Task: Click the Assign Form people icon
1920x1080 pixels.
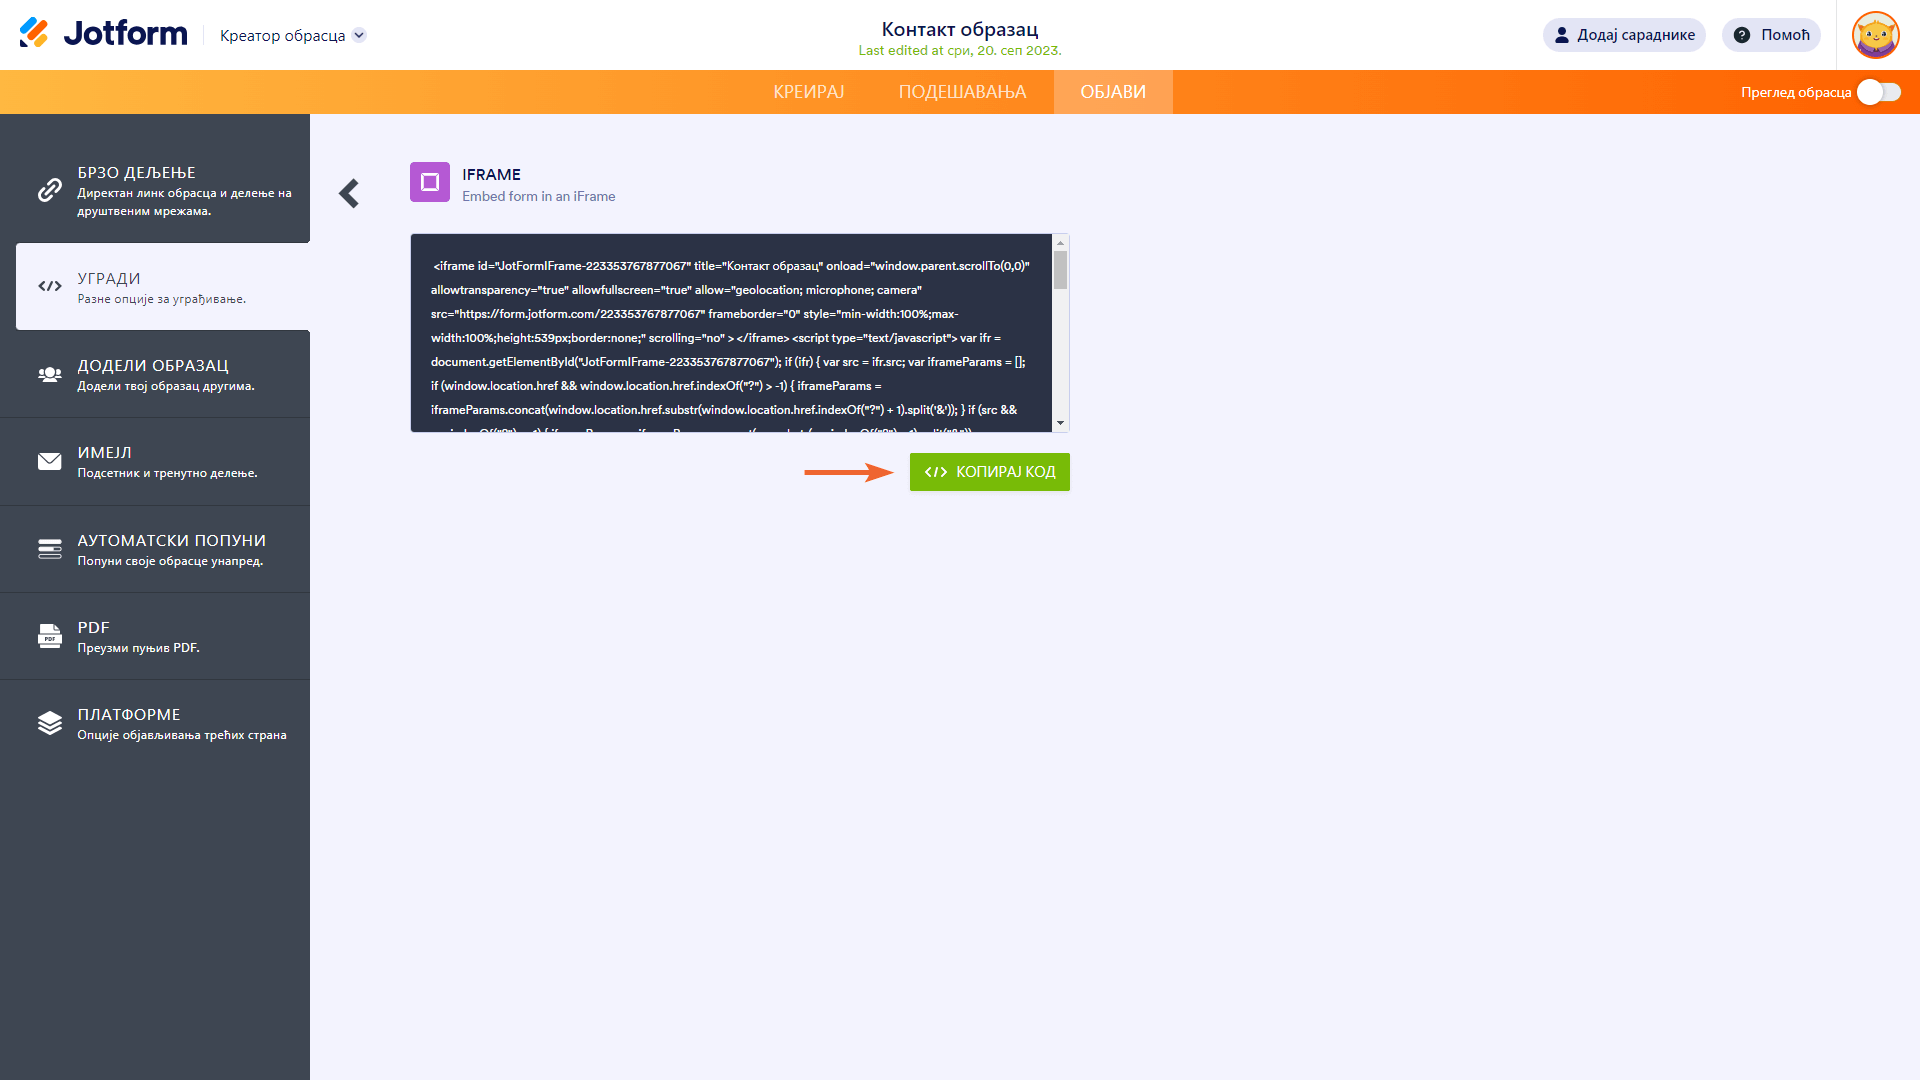Action: pos(49,374)
